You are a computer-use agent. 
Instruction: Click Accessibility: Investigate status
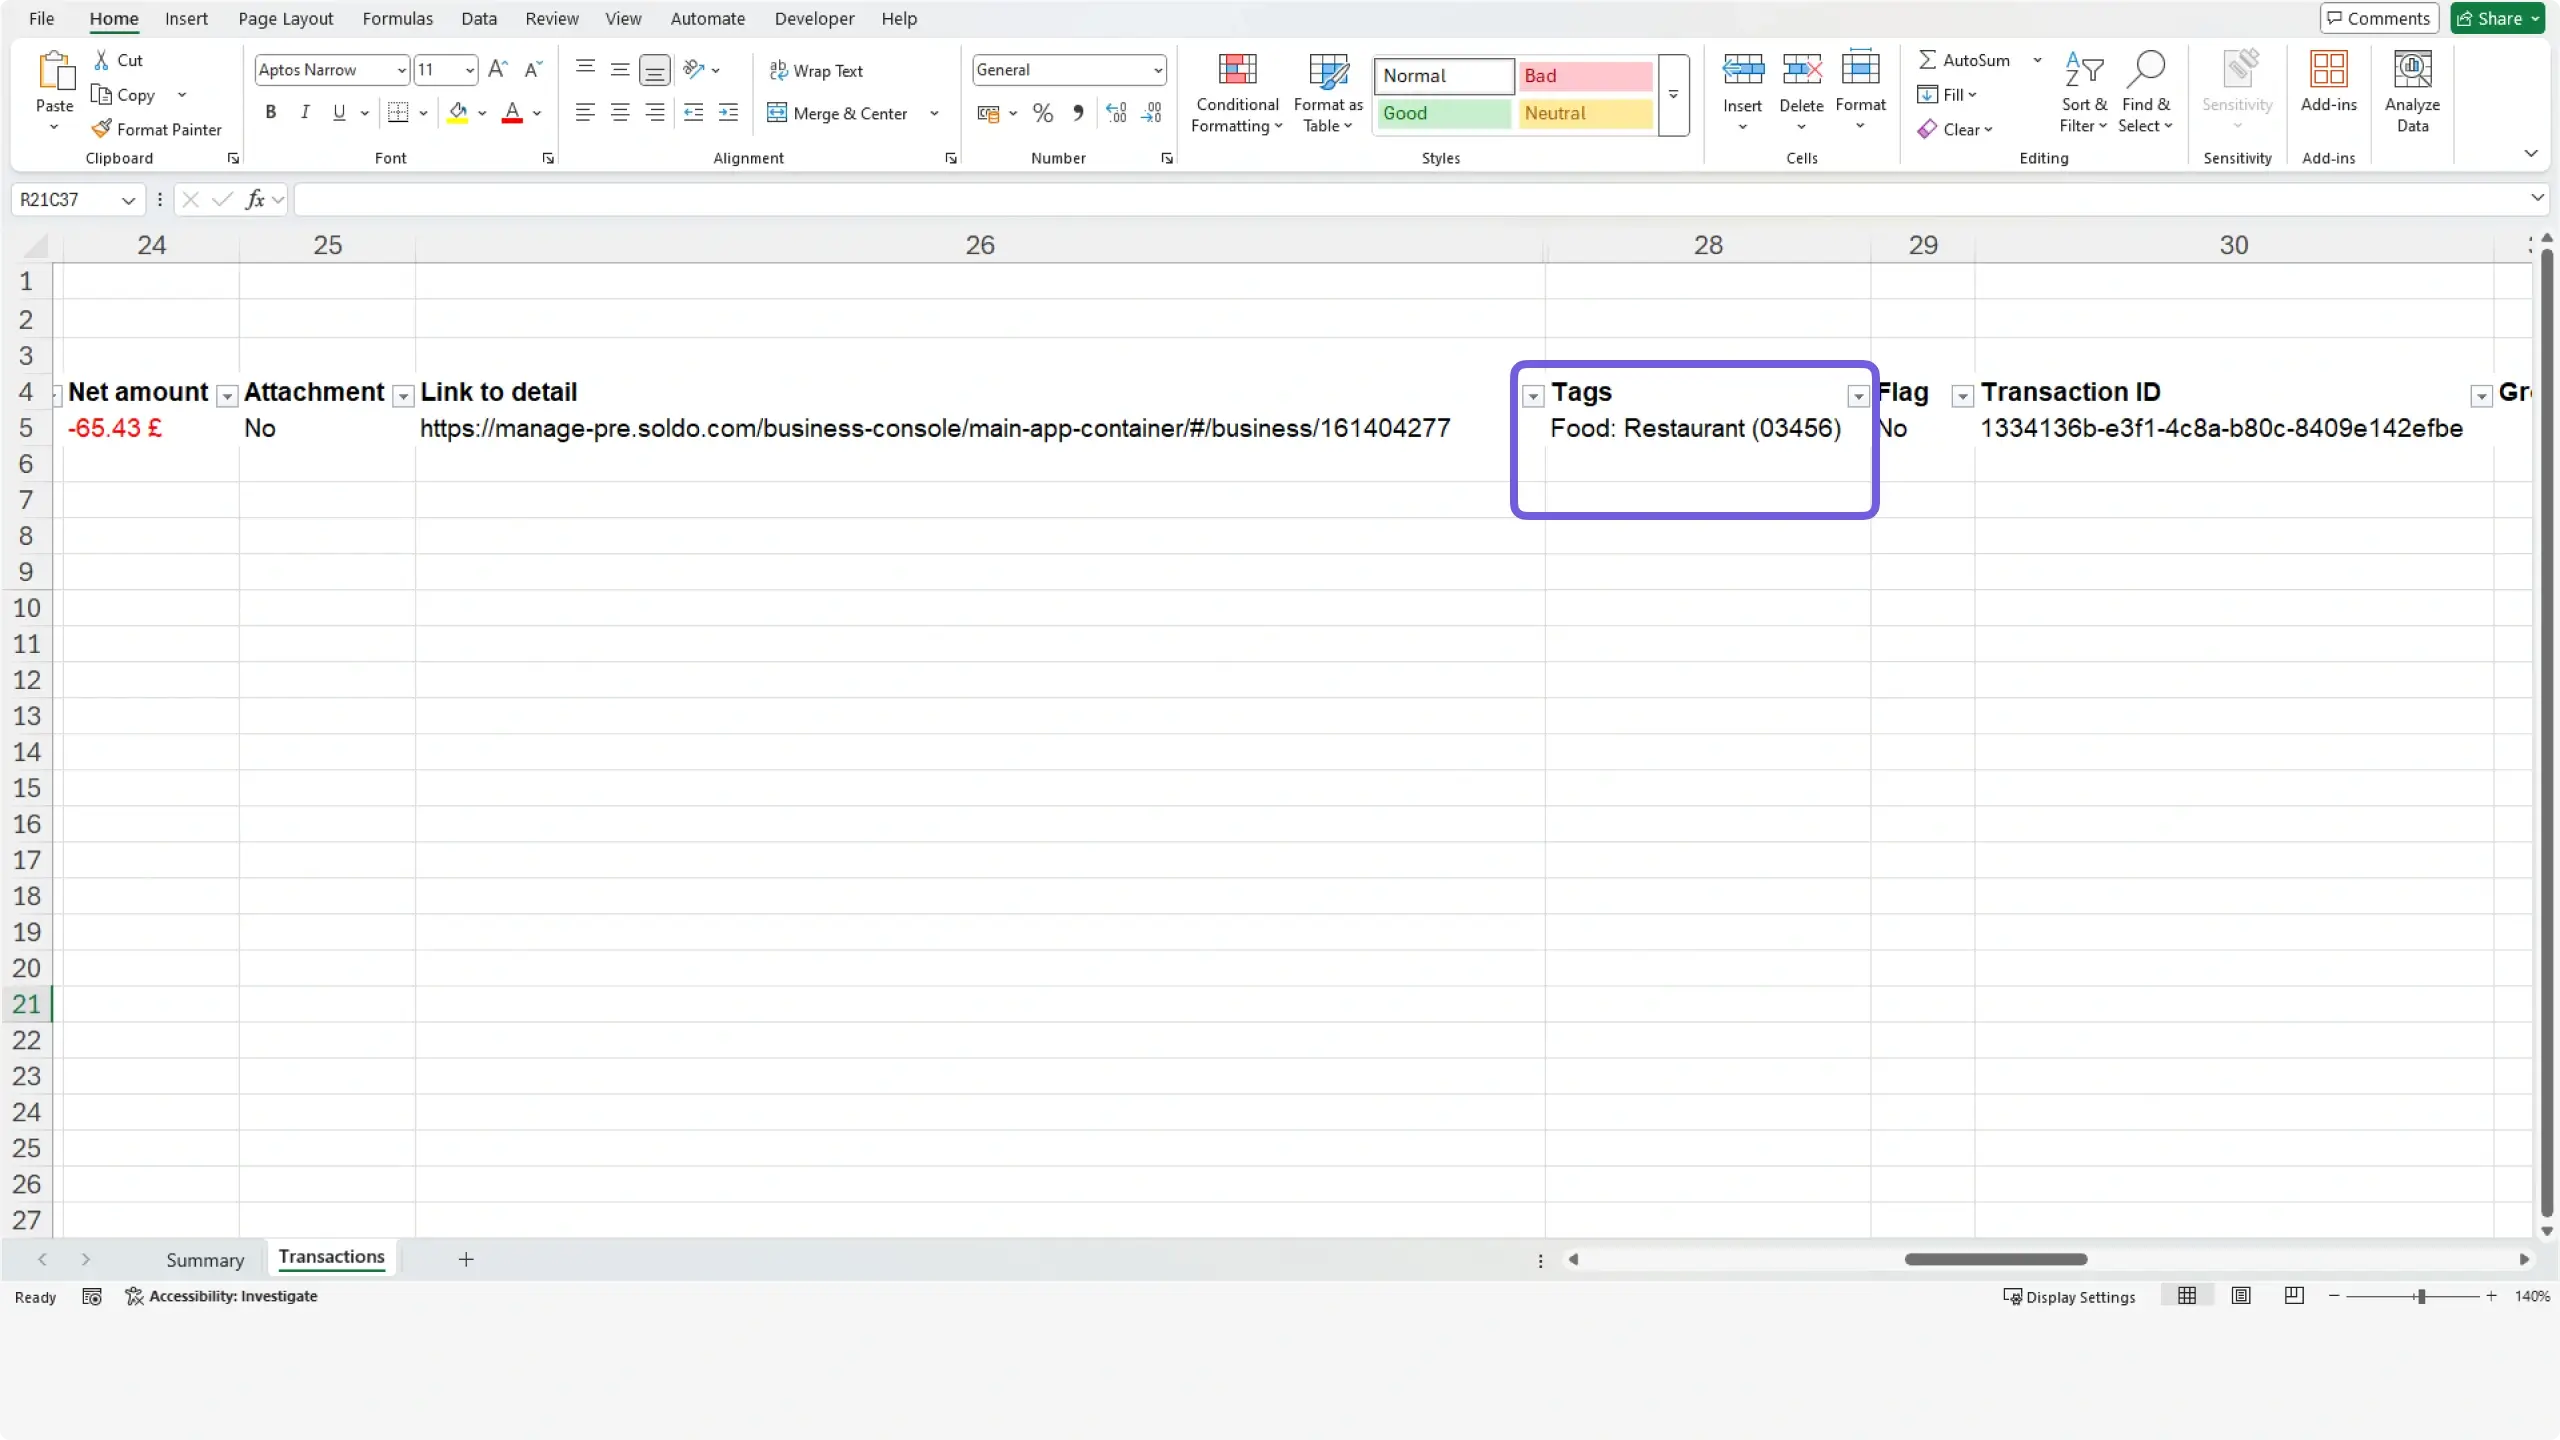click(x=221, y=1296)
